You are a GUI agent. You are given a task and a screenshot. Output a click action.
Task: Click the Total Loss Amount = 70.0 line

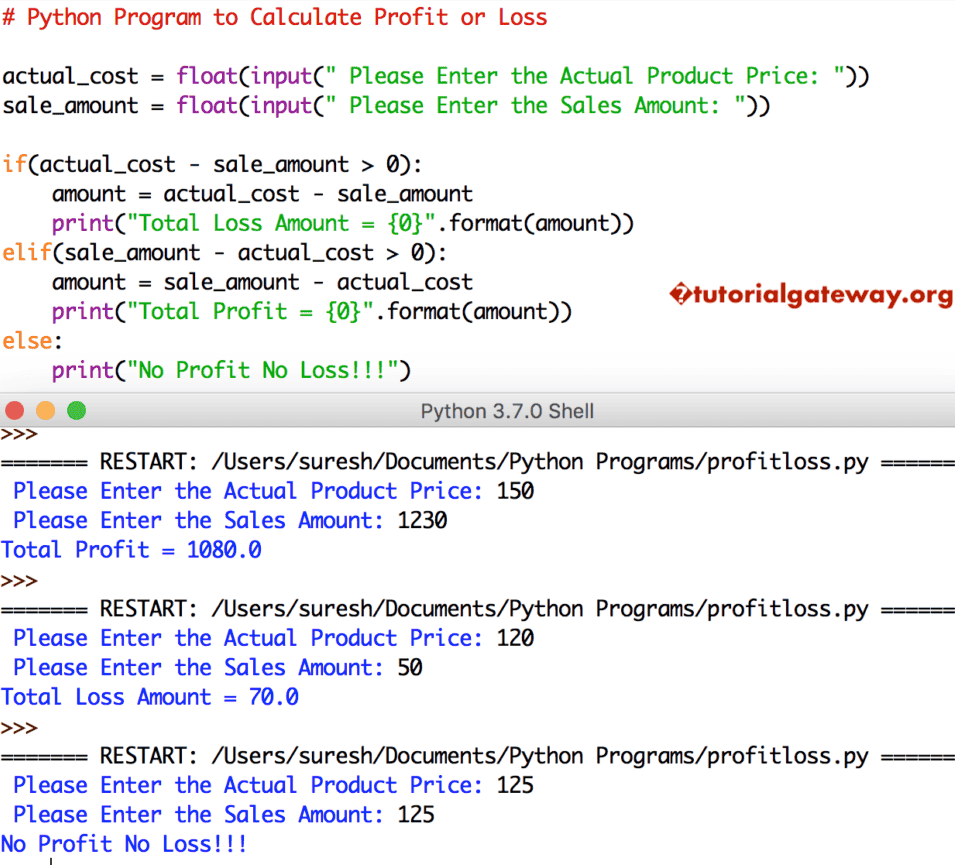click(150, 696)
